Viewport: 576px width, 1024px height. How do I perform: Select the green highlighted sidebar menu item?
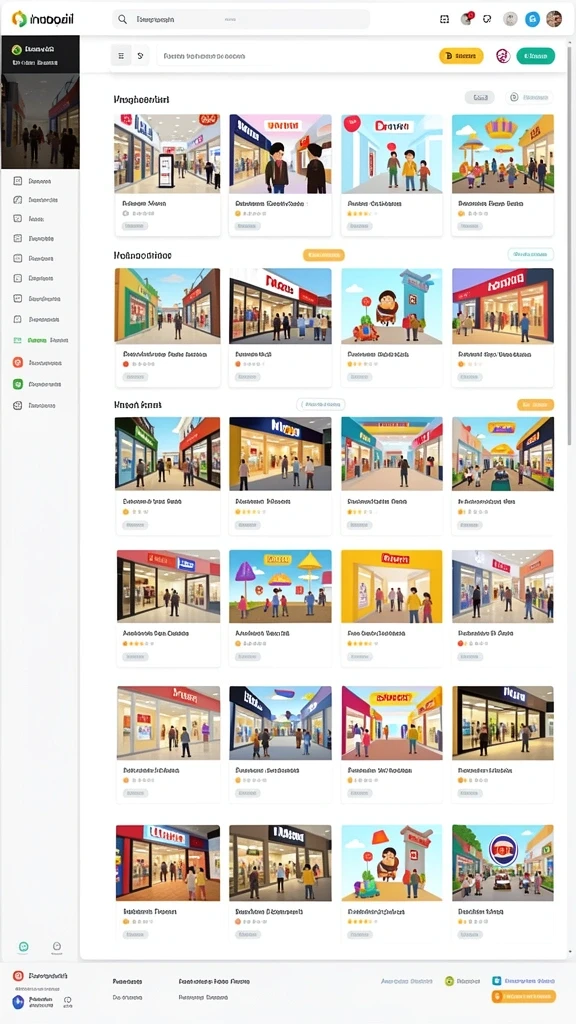tap(40, 340)
